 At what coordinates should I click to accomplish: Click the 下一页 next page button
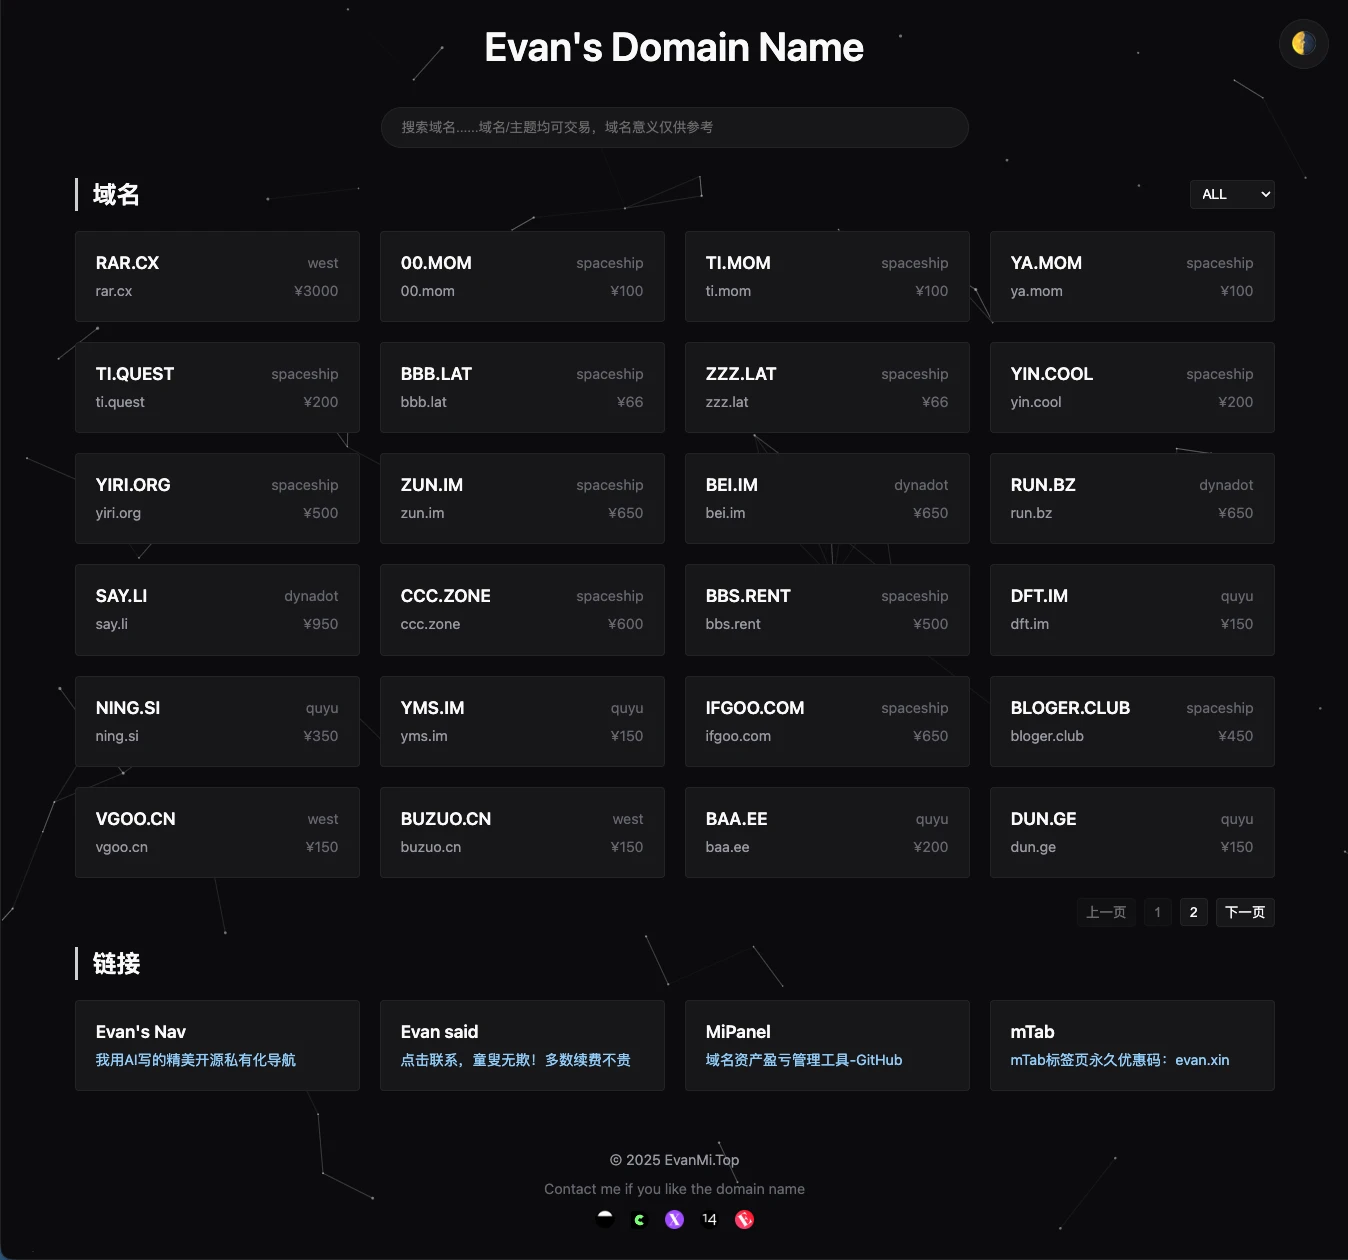point(1244,912)
